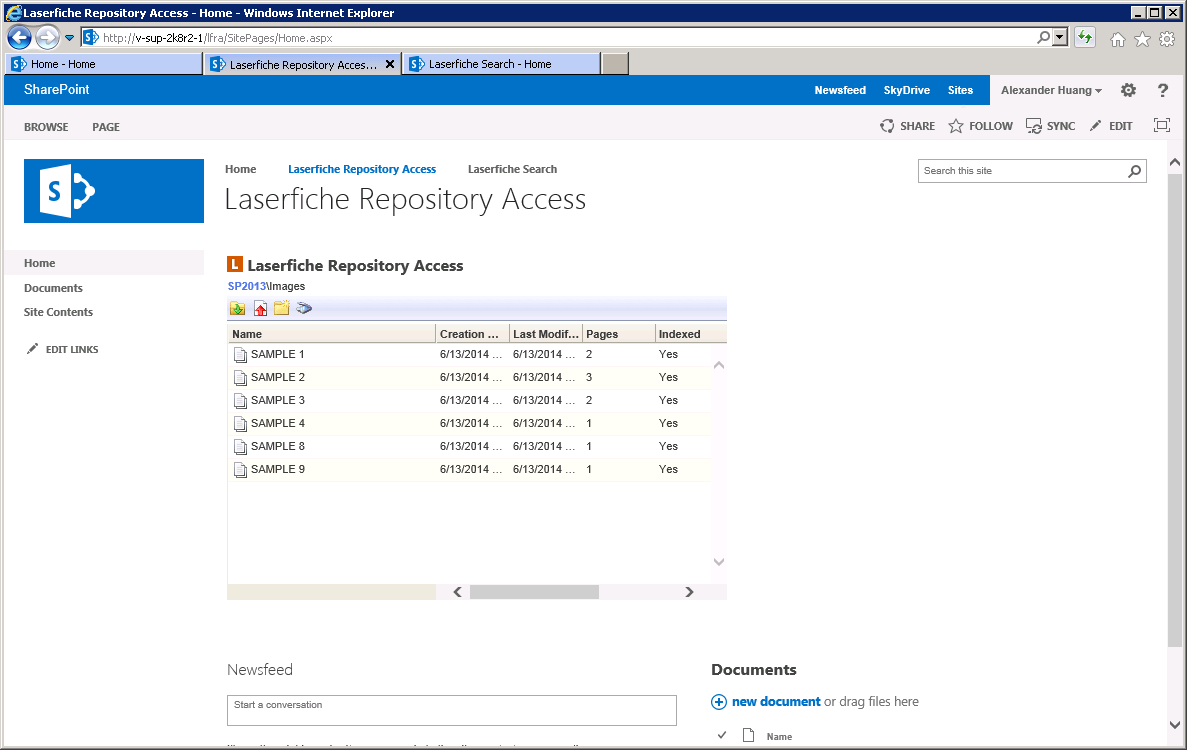Click the repository list scroll-down arrow
This screenshot has width=1187, height=750.
click(719, 562)
